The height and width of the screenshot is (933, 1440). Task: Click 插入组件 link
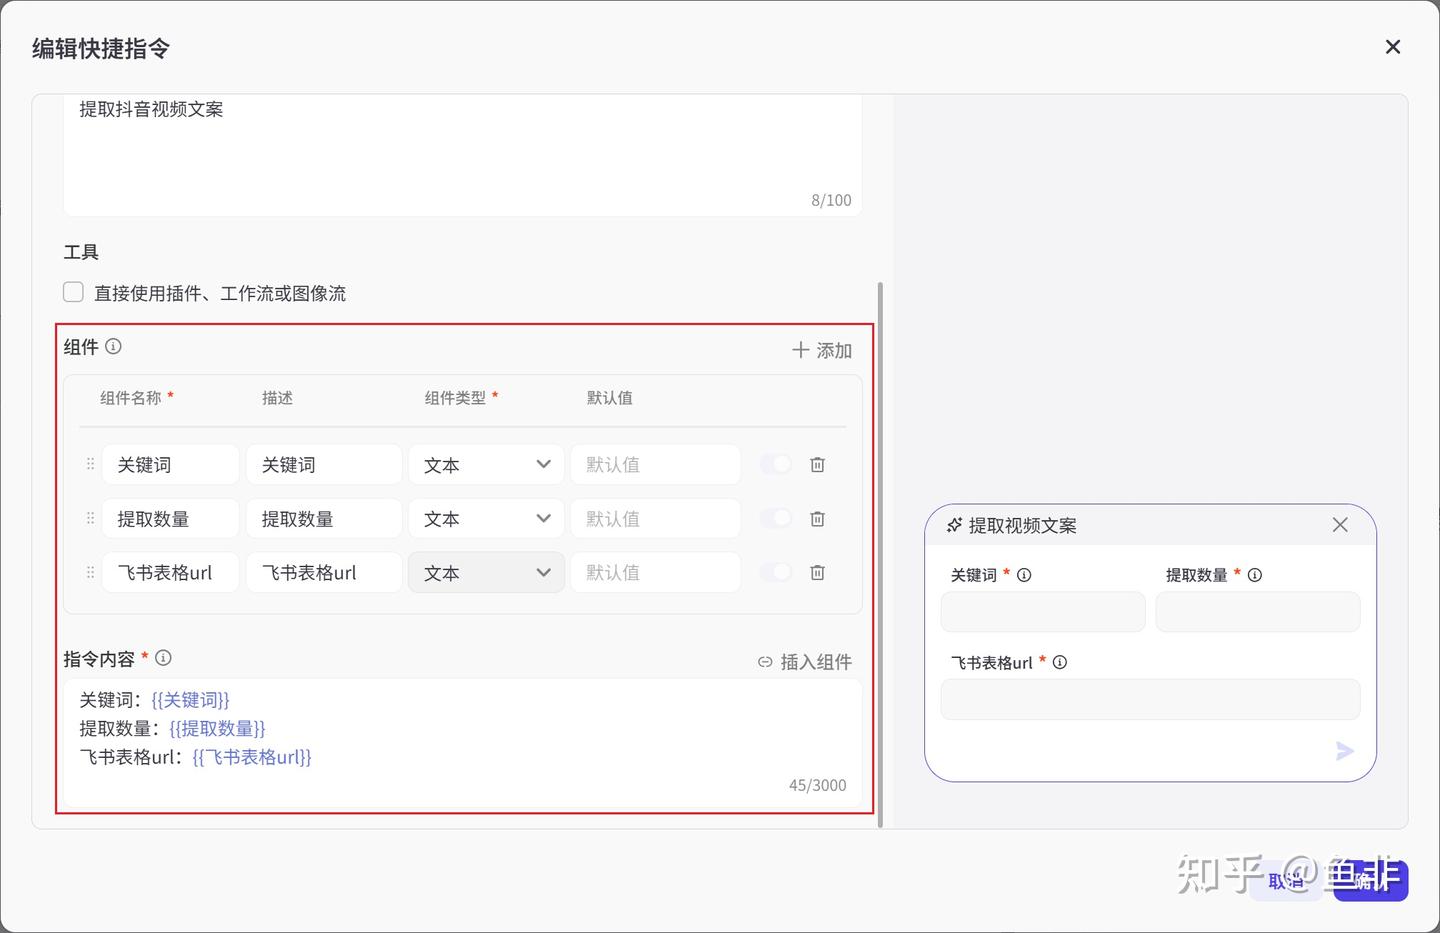(805, 662)
